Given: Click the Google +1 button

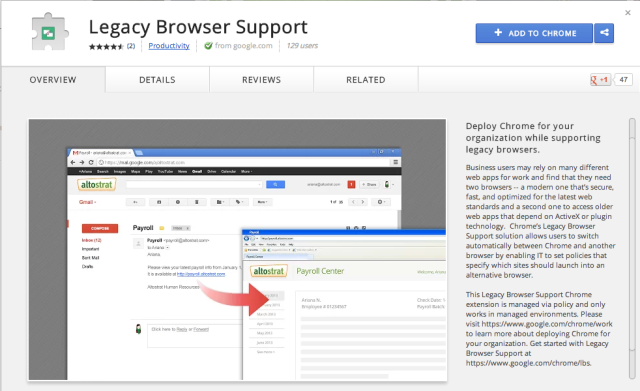Looking at the screenshot, I should 600,80.
